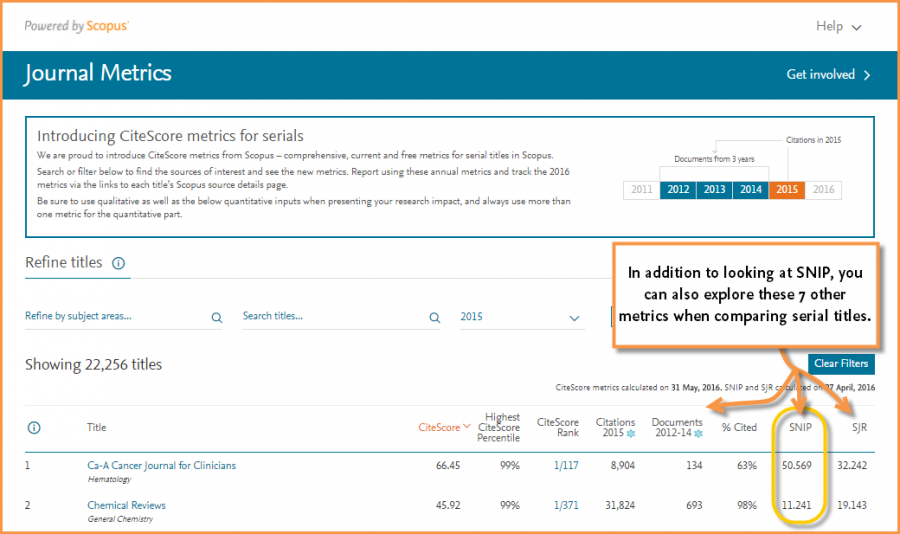Click the Showing 22,256 titles text

(94, 365)
